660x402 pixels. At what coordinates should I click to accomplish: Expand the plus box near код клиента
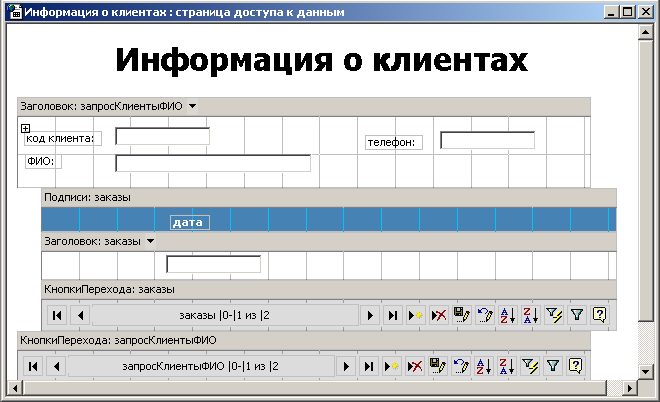tap(25, 128)
